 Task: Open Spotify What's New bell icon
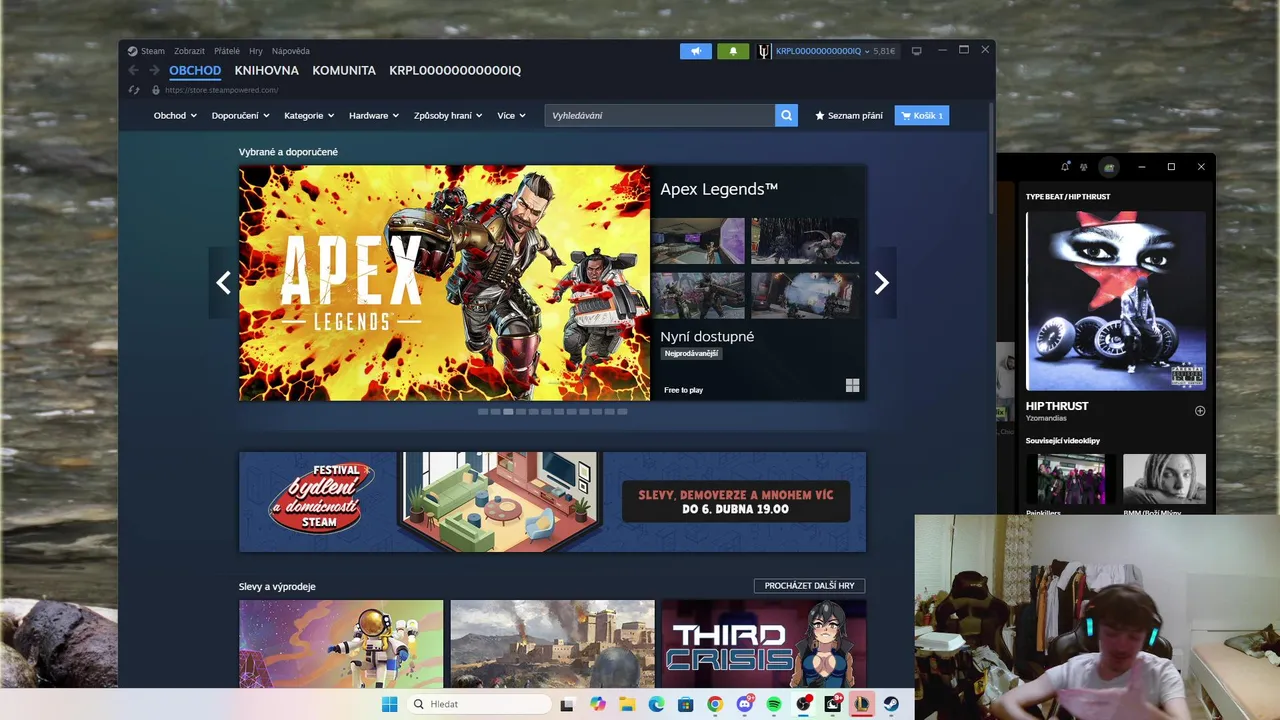point(1065,167)
